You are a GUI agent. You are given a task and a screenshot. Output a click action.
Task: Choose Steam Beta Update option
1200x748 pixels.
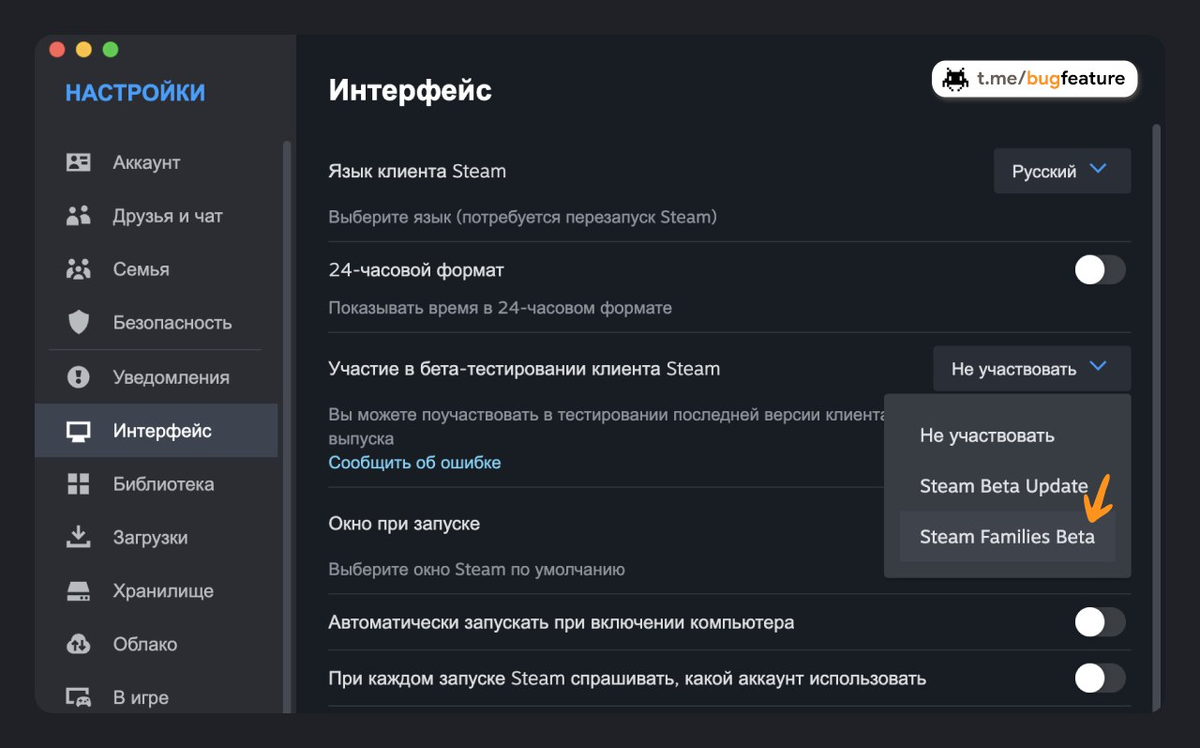click(1007, 486)
